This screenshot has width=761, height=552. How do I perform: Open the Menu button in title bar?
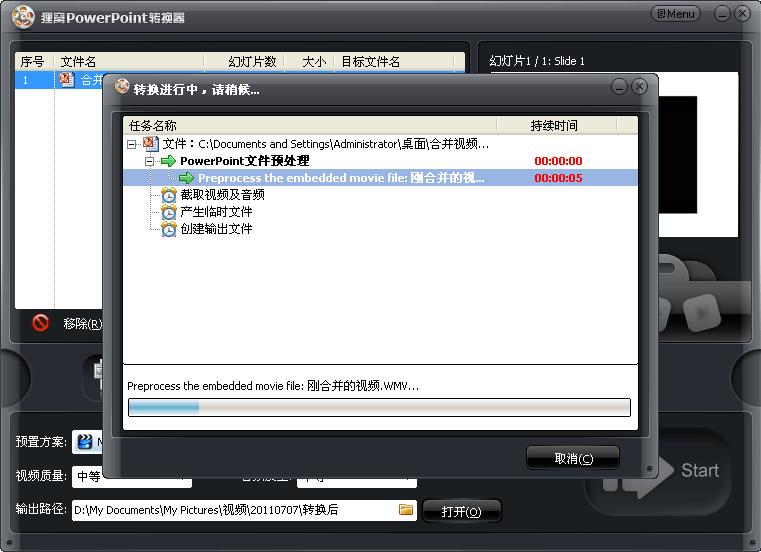click(x=676, y=14)
